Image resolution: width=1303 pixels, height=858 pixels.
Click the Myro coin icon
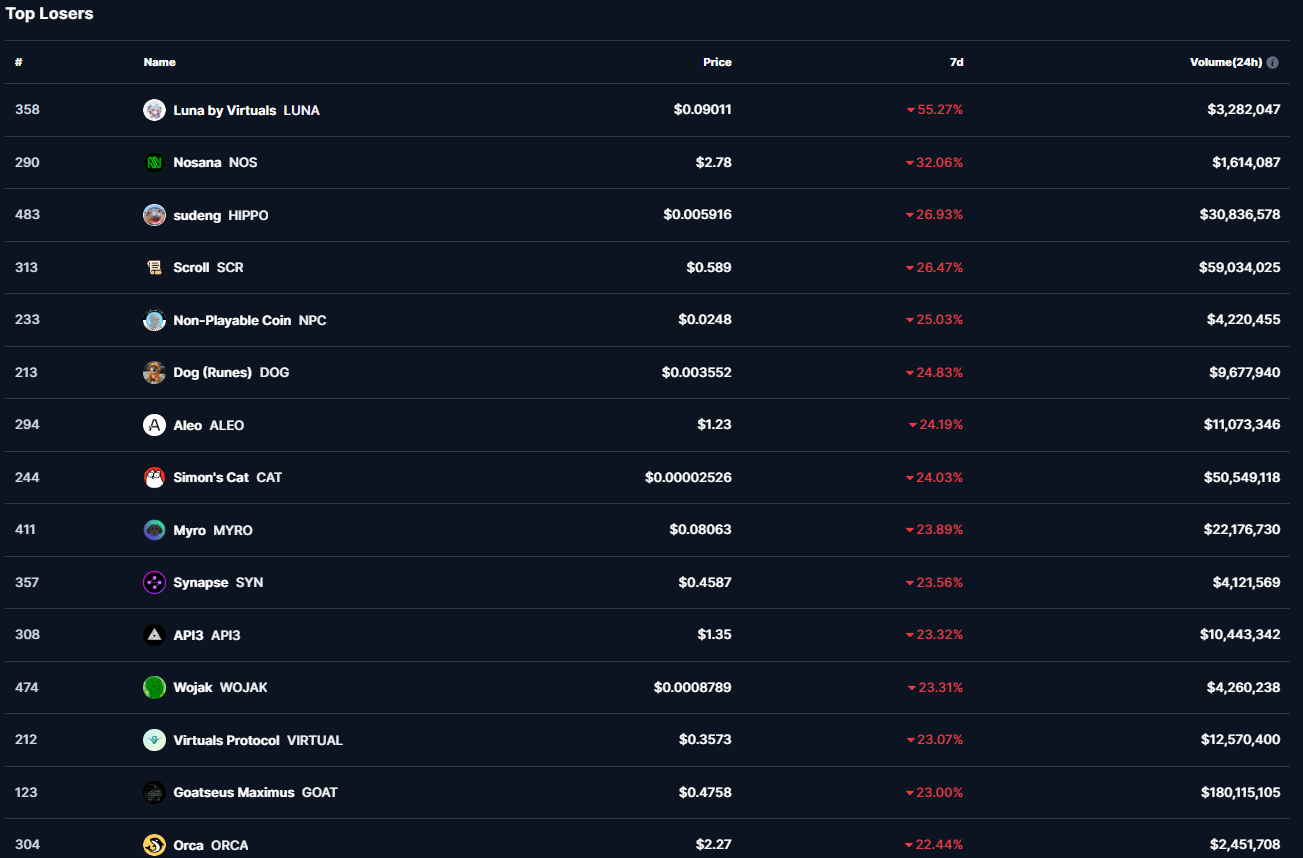coord(154,530)
